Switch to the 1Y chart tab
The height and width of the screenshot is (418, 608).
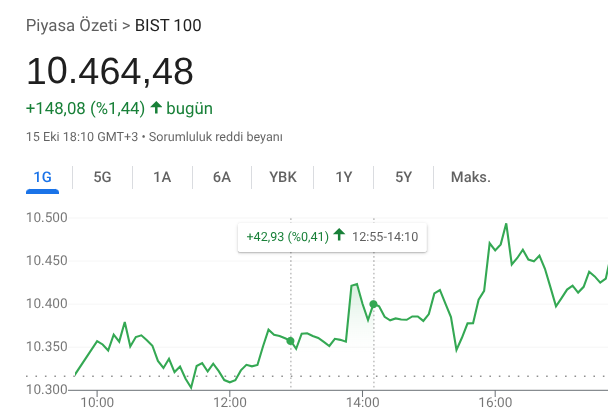click(x=344, y=178)
